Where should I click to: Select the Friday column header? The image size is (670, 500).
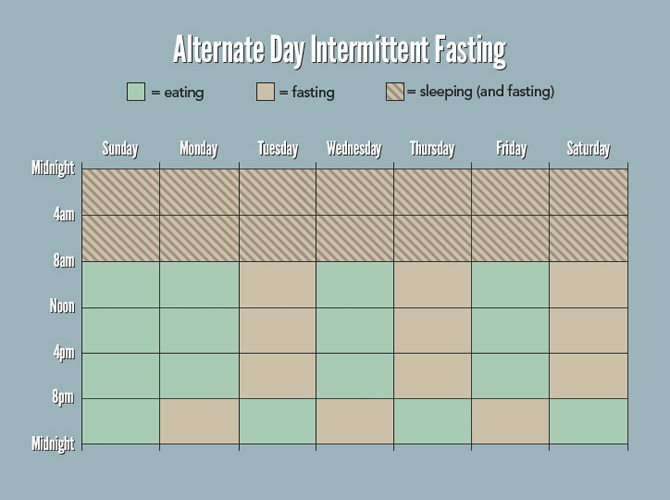click(x=511, y=149)
